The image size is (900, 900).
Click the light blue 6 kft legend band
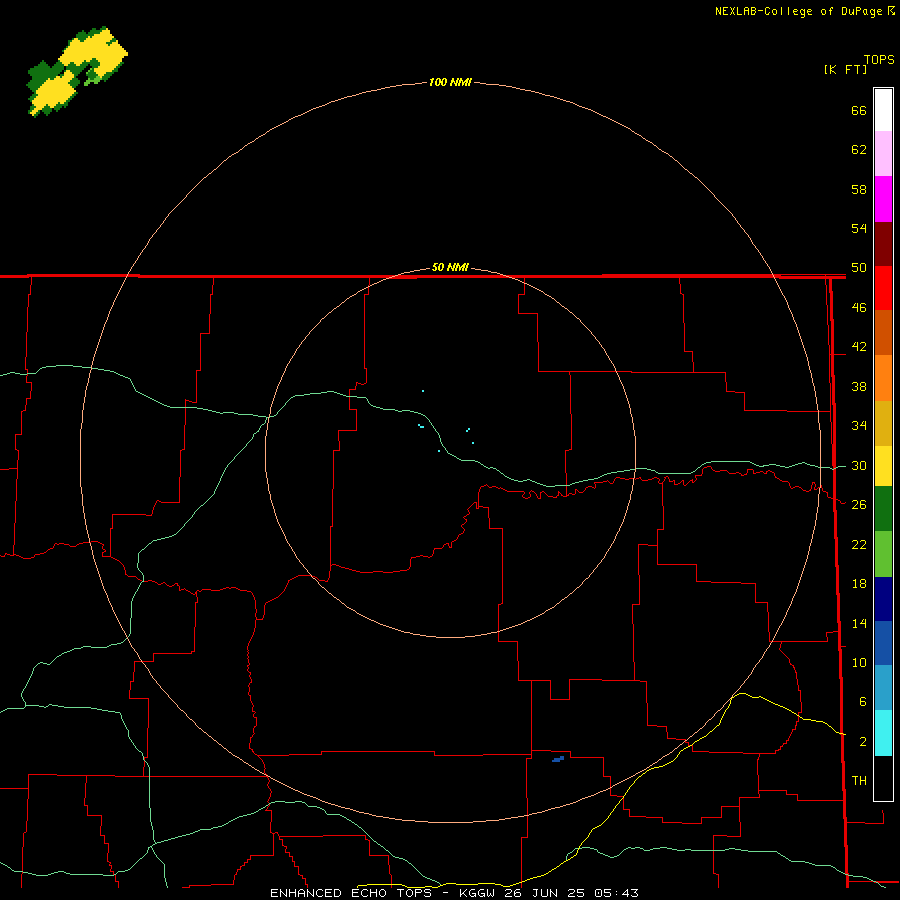883,688
